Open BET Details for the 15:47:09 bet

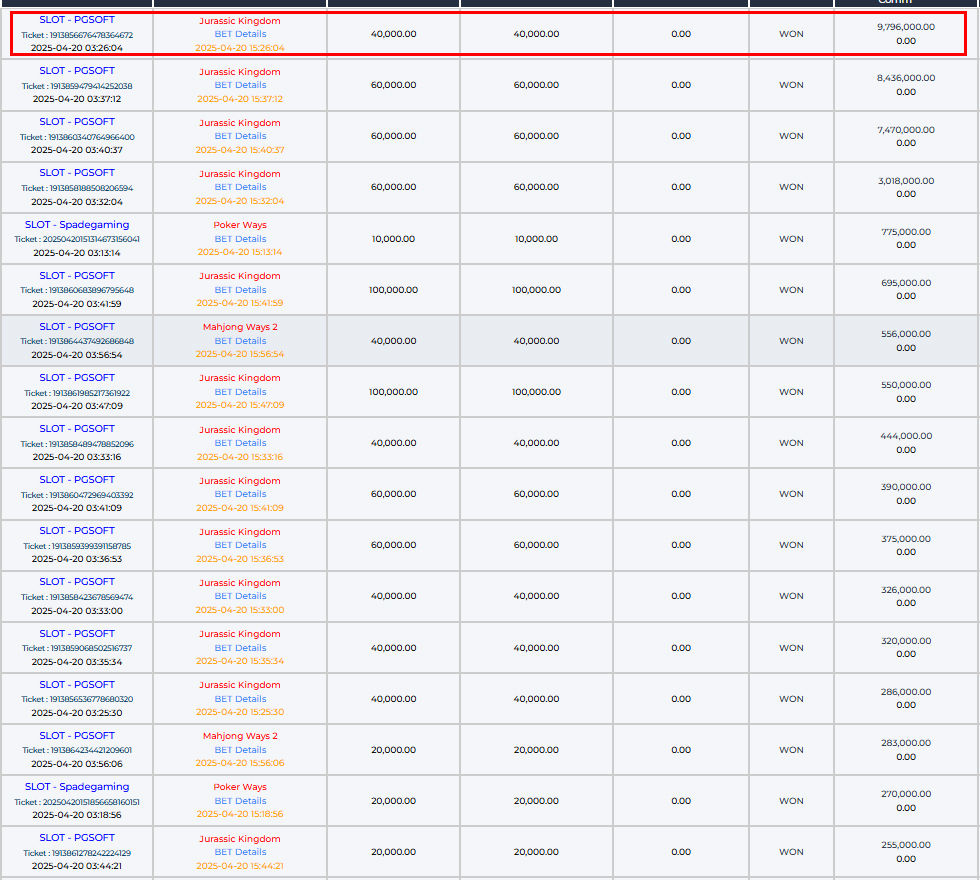[x=240, y=392]
